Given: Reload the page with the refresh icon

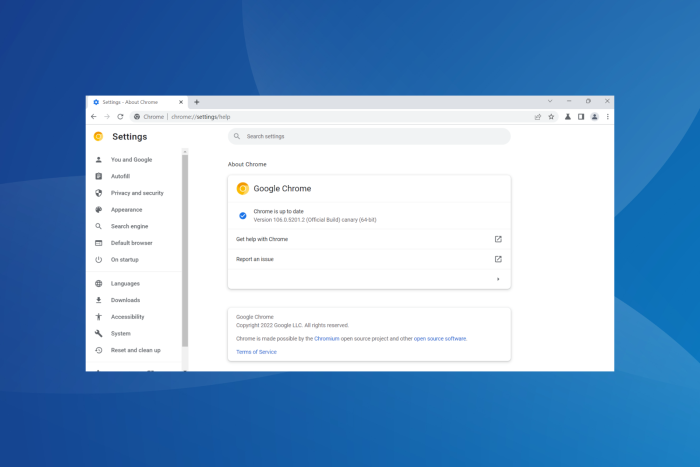Looking at the screenshot, I should [x=120, y=117].
